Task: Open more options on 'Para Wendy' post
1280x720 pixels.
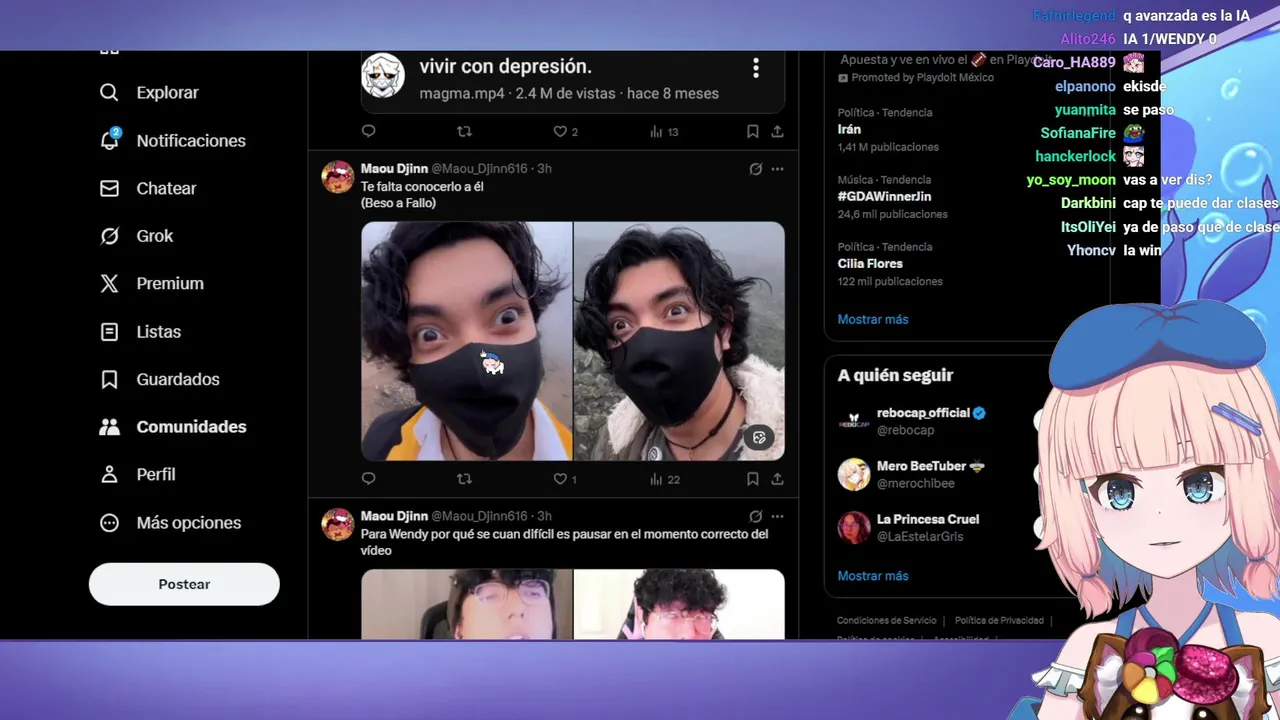Action: [x=777, y=517]
